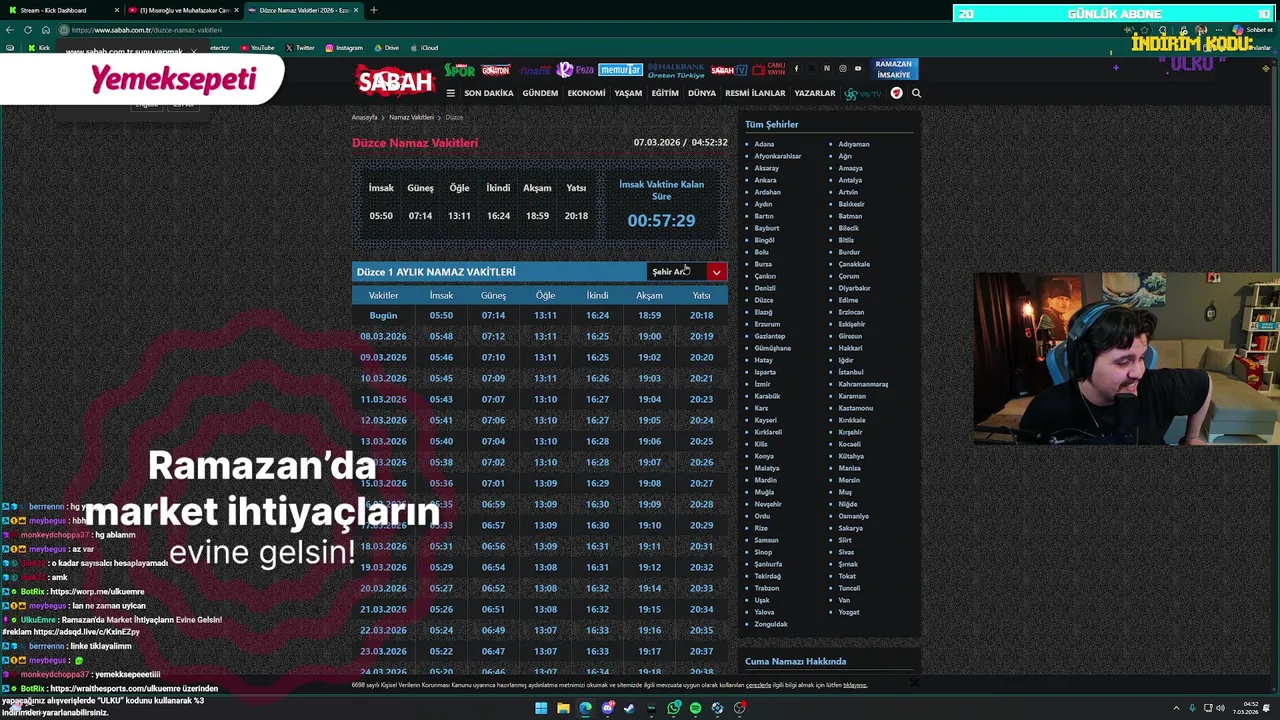
Task: Close the Düzce Namaz Vakitleri tab
Action: (356, 10)
